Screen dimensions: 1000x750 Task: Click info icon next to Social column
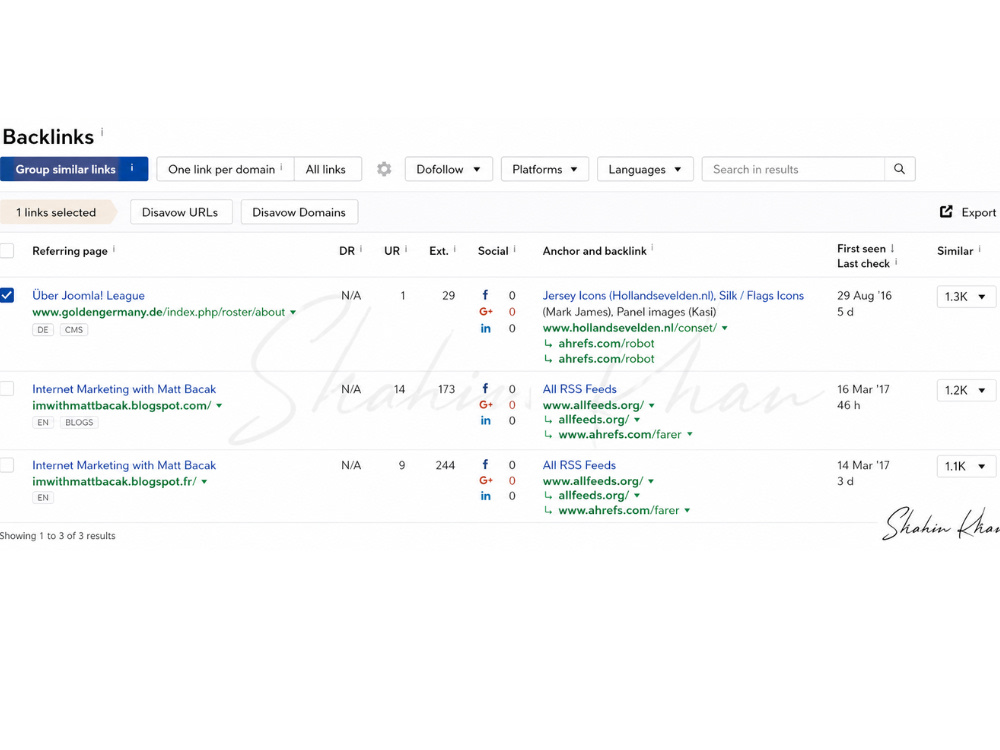pyautogui.click(x=515, y=249)
